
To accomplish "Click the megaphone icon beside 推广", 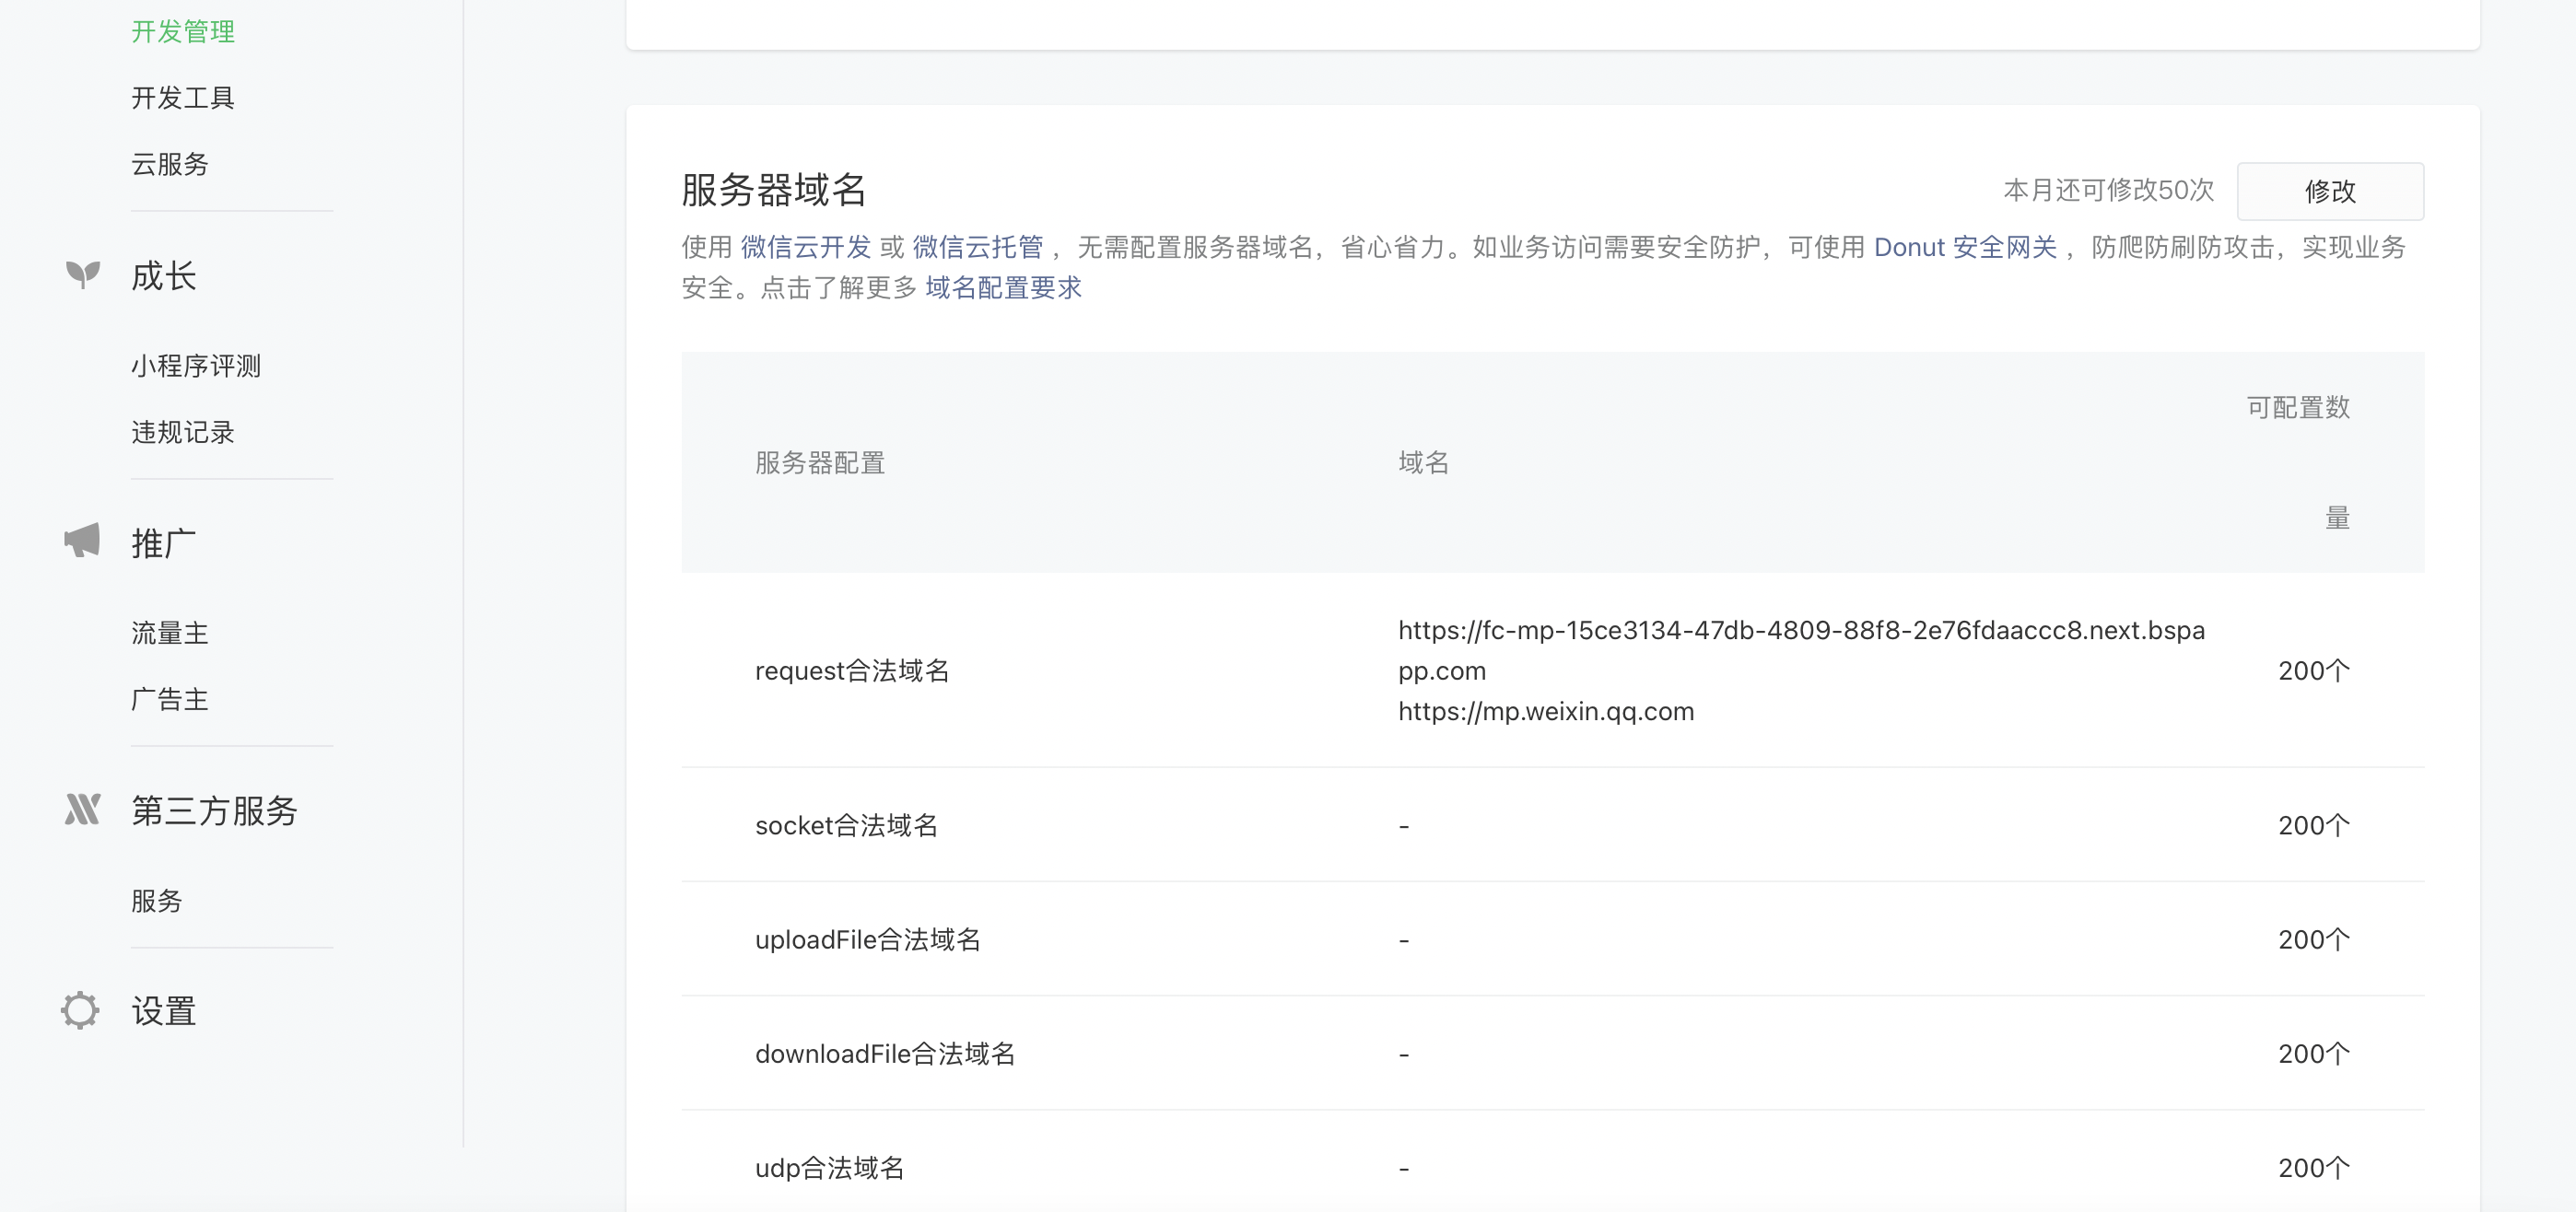I will pyautogui.click(x=82, y=541).
